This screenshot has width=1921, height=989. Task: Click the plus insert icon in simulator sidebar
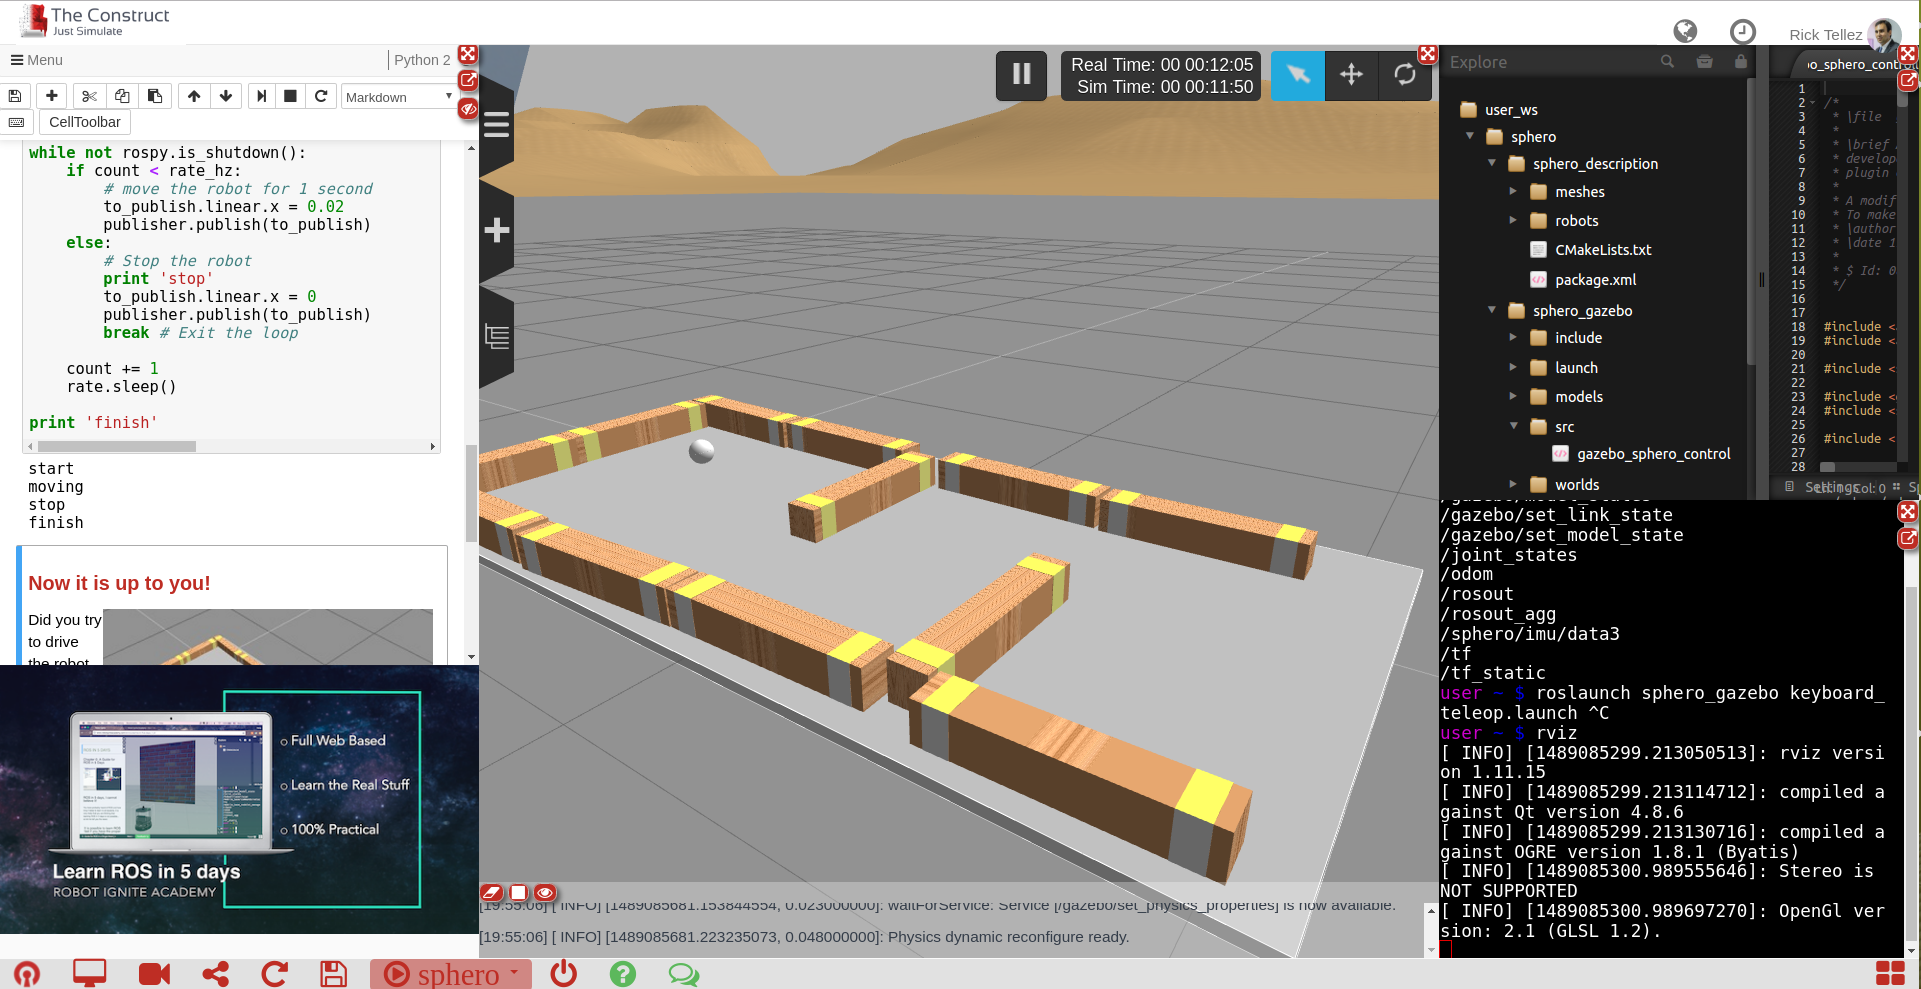pyautogui.click(x=497, y=230)
